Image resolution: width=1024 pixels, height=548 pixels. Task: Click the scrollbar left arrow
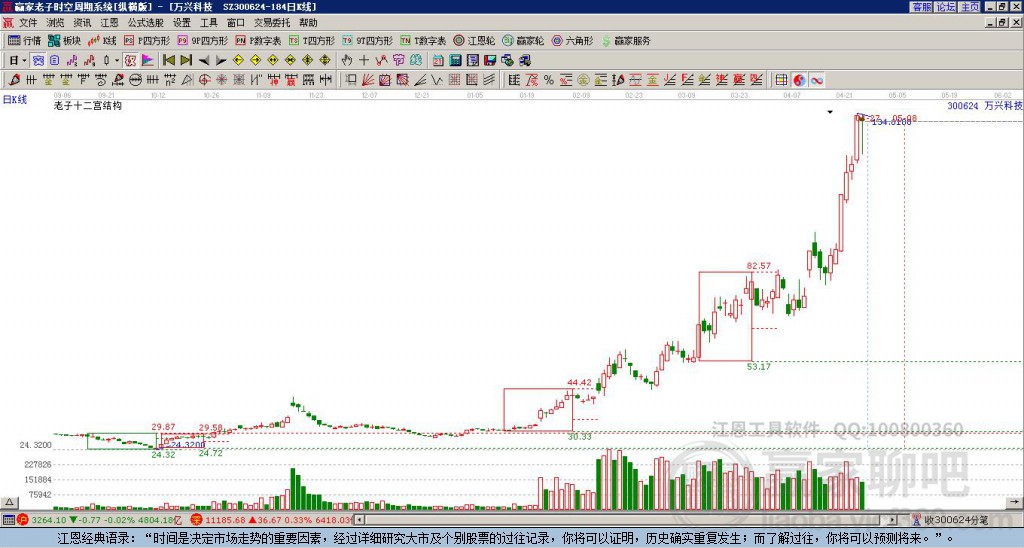coord(359,520)
